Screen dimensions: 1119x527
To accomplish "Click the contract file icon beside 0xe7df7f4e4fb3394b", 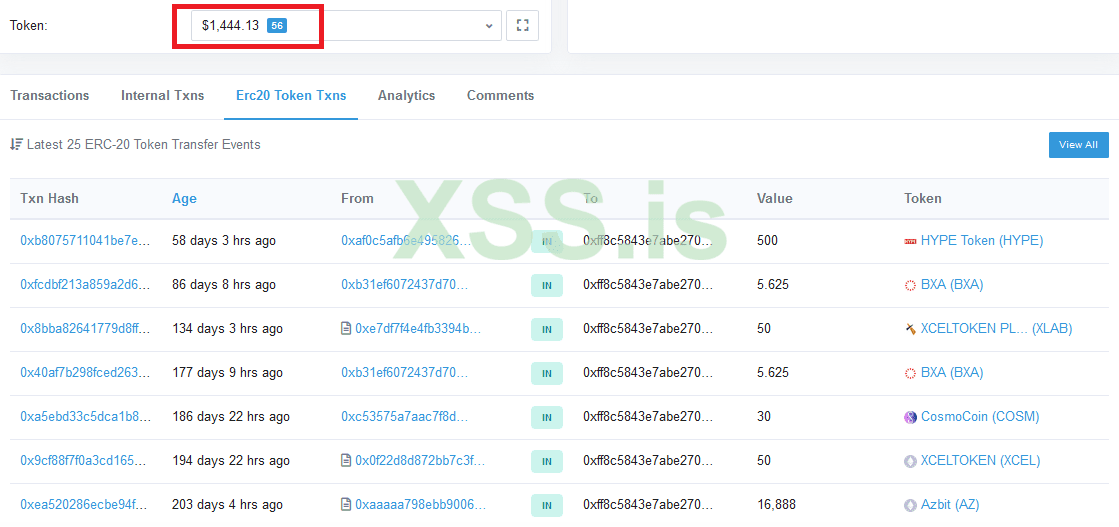I will point(346,329).
